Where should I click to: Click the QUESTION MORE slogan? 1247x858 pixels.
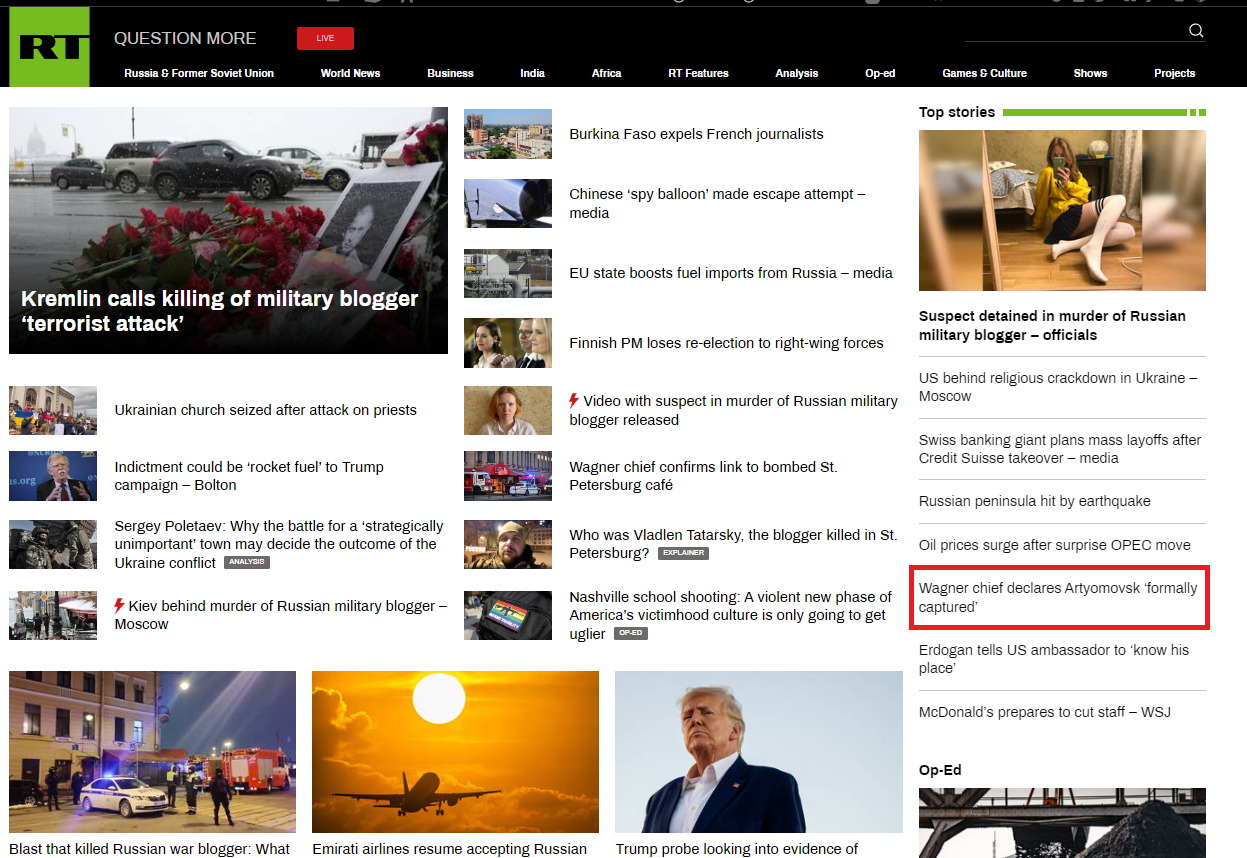185,38
